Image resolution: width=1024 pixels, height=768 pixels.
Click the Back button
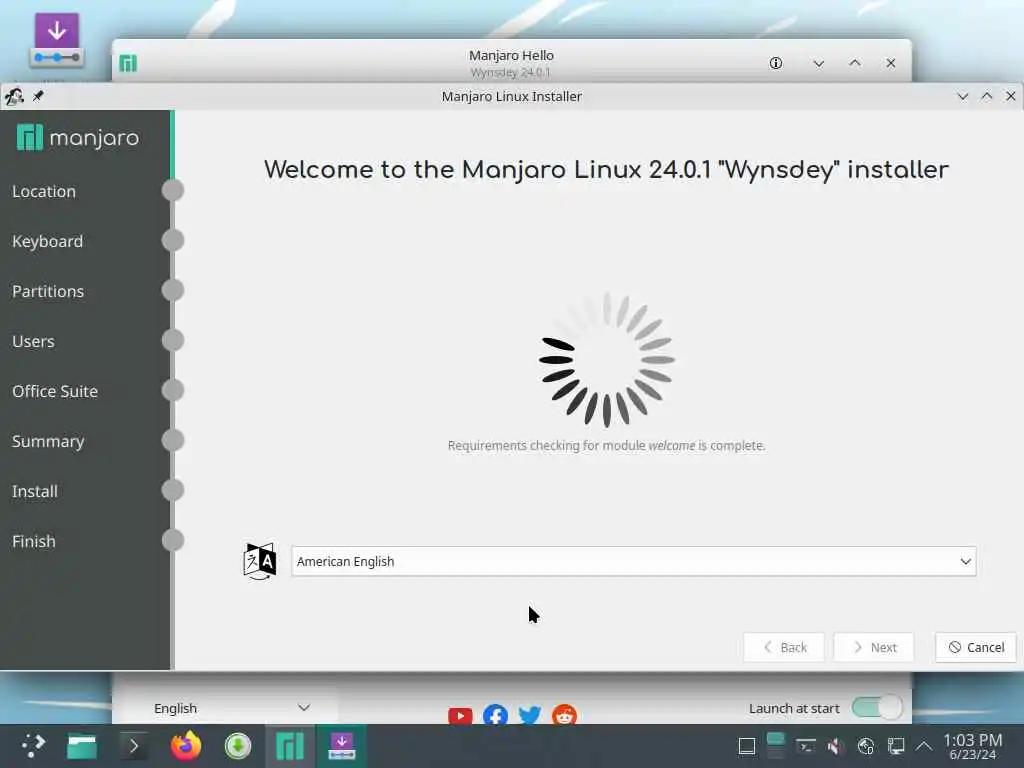784,647
